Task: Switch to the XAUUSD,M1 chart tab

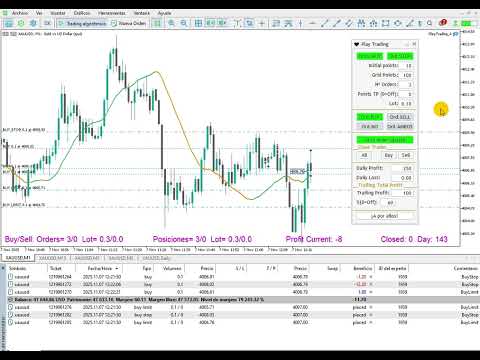Action: click(x=17, y=258)
